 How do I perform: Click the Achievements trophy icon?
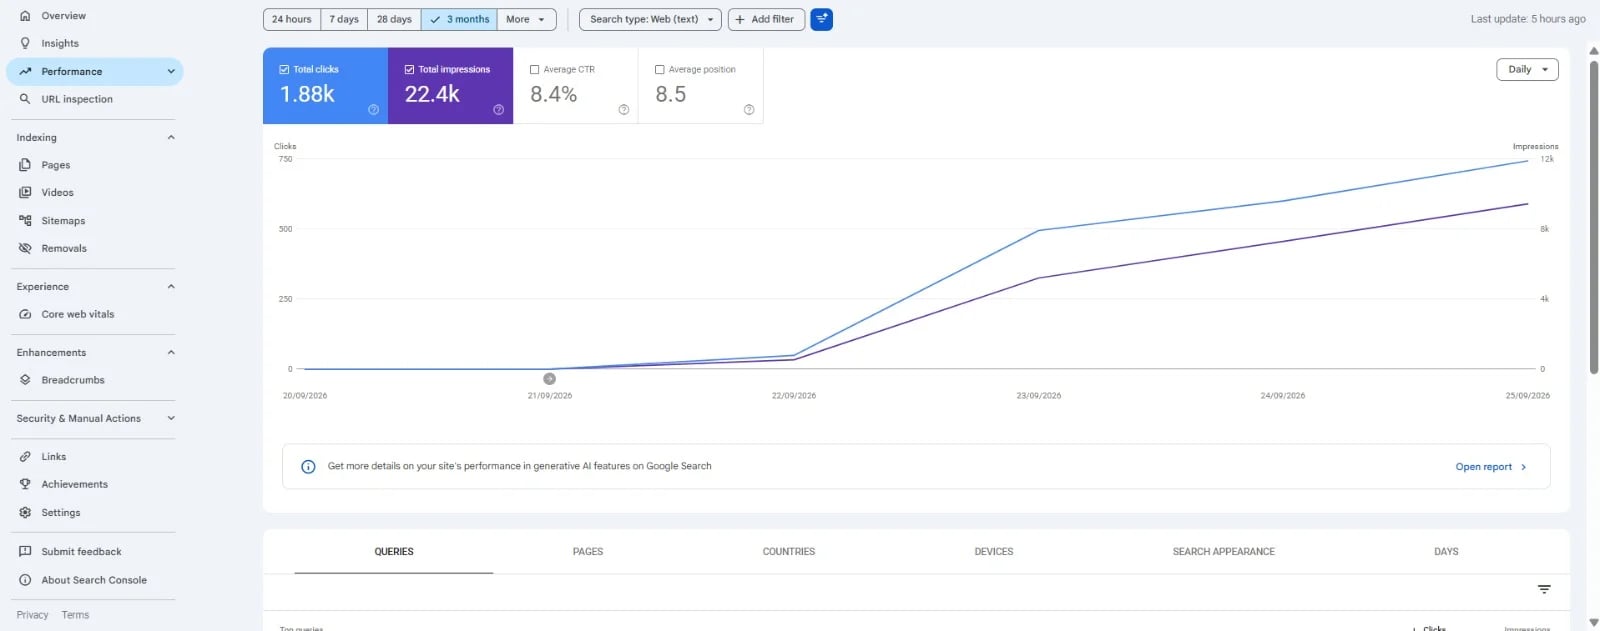click(x=25, y=484)
